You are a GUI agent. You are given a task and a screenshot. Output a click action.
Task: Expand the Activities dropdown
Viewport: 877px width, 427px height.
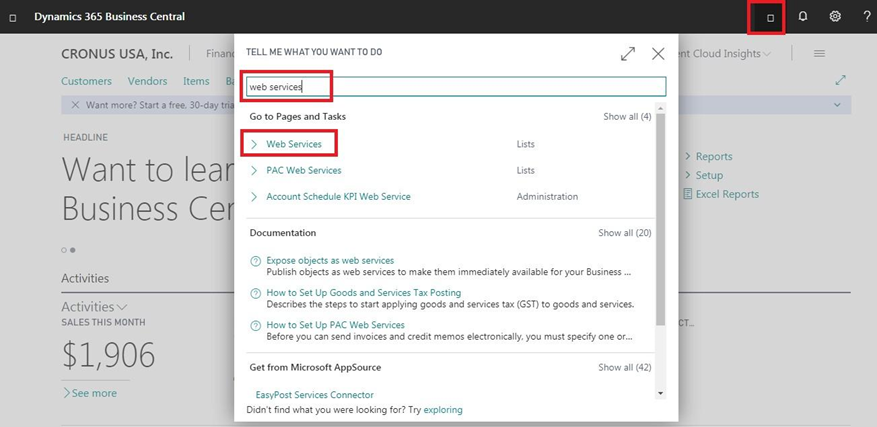[x=94, y=307]
